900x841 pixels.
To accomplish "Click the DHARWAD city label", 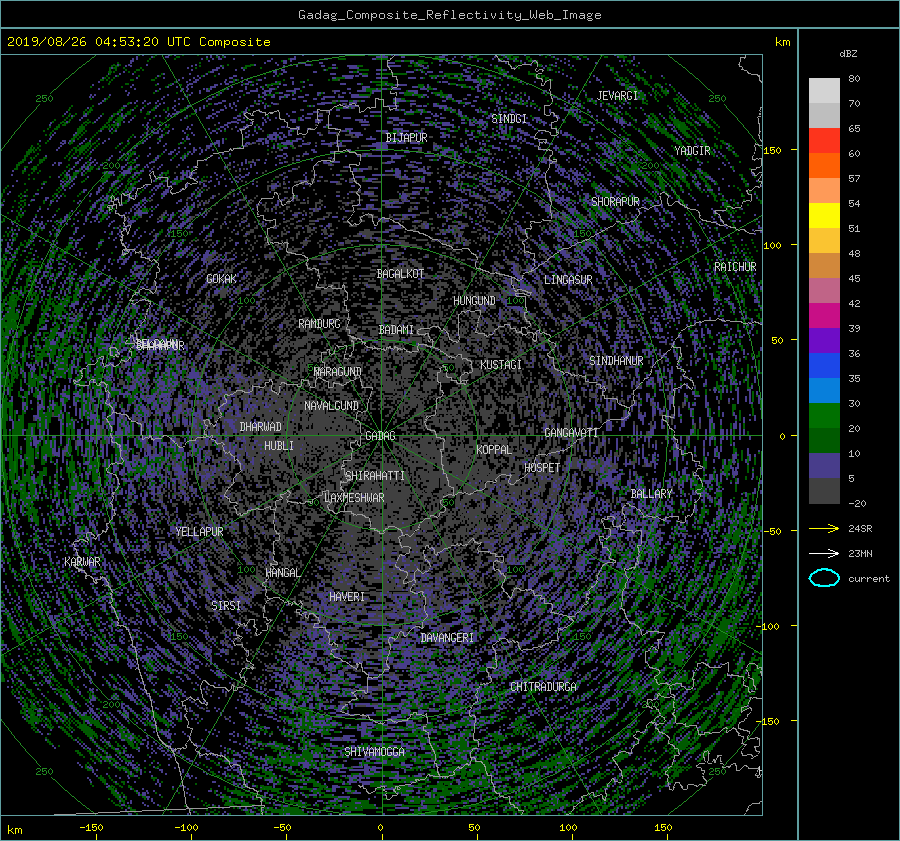I will click(x=261, y=427).
